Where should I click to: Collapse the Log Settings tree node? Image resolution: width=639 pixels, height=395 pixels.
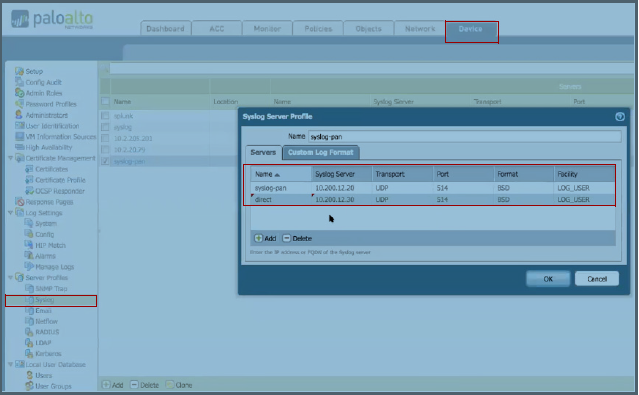(11, 213)
